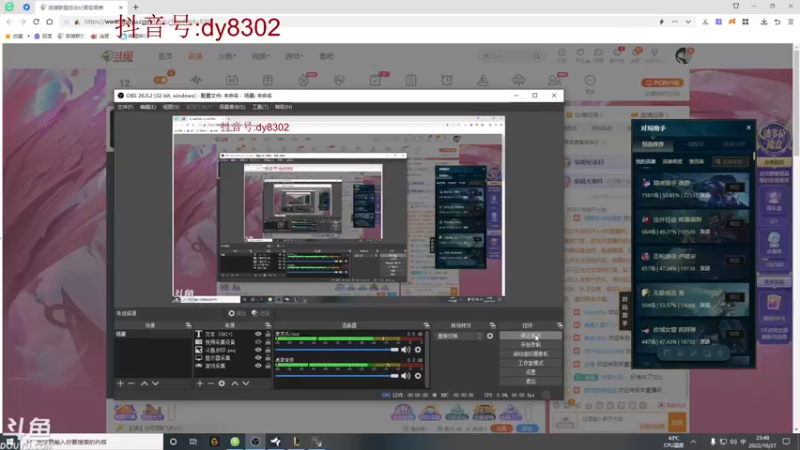
Task: Open the Douyu search magnifier icon
Action: (536, 56)
